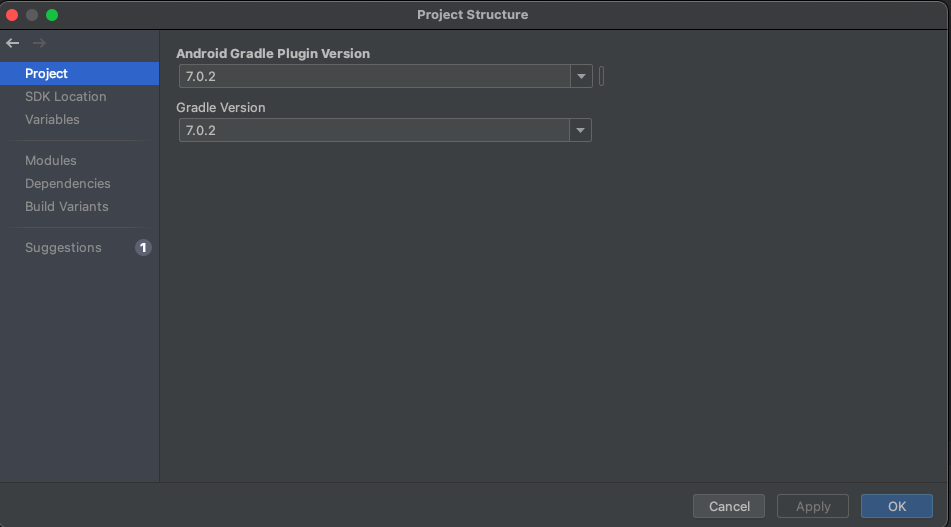Click the Apply button
Viewport: 951px width, 527px height.
point(812,506)
